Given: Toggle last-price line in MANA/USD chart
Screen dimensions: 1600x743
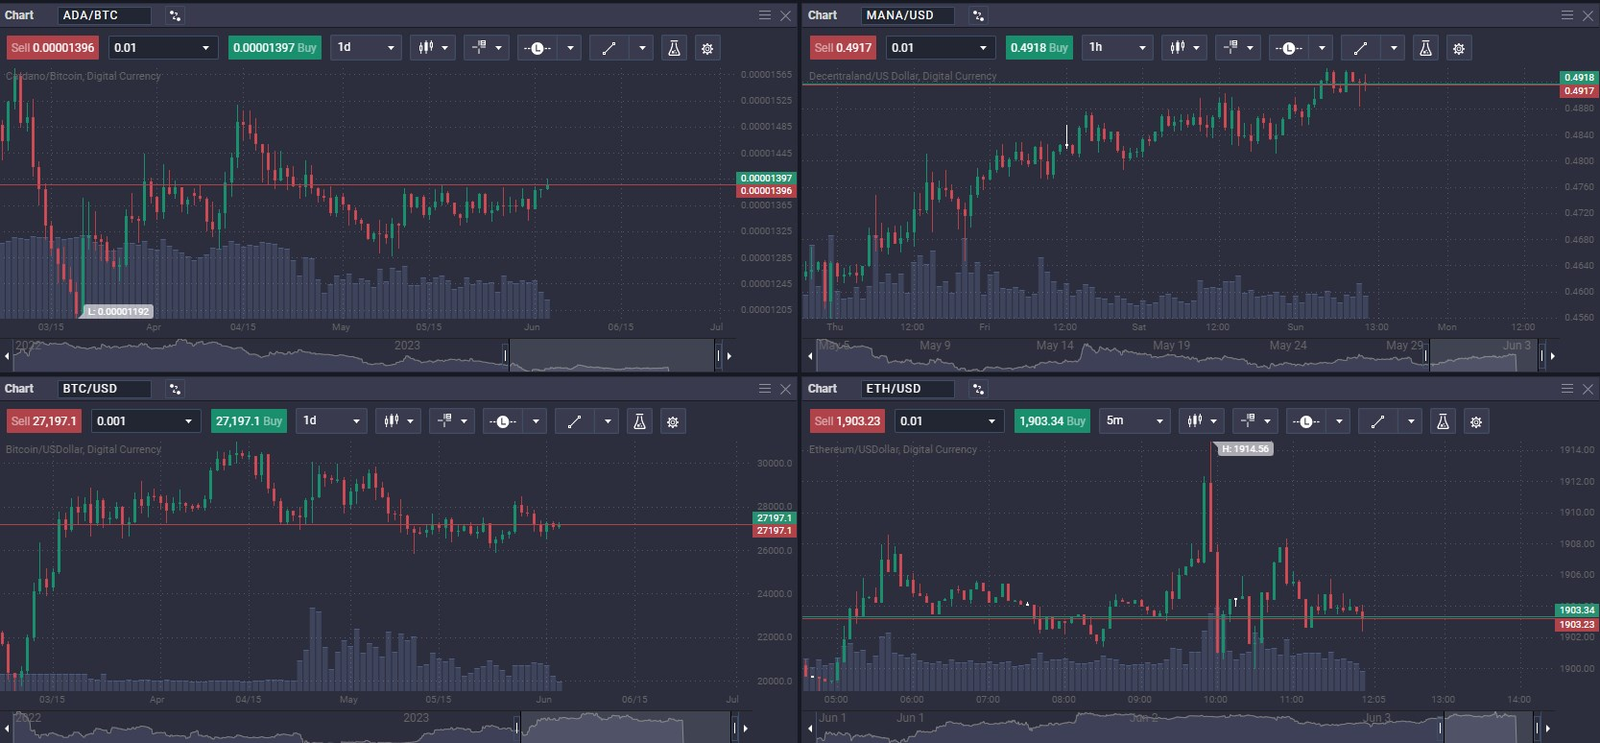Looking at the screenshot, I should point(1289,48).
